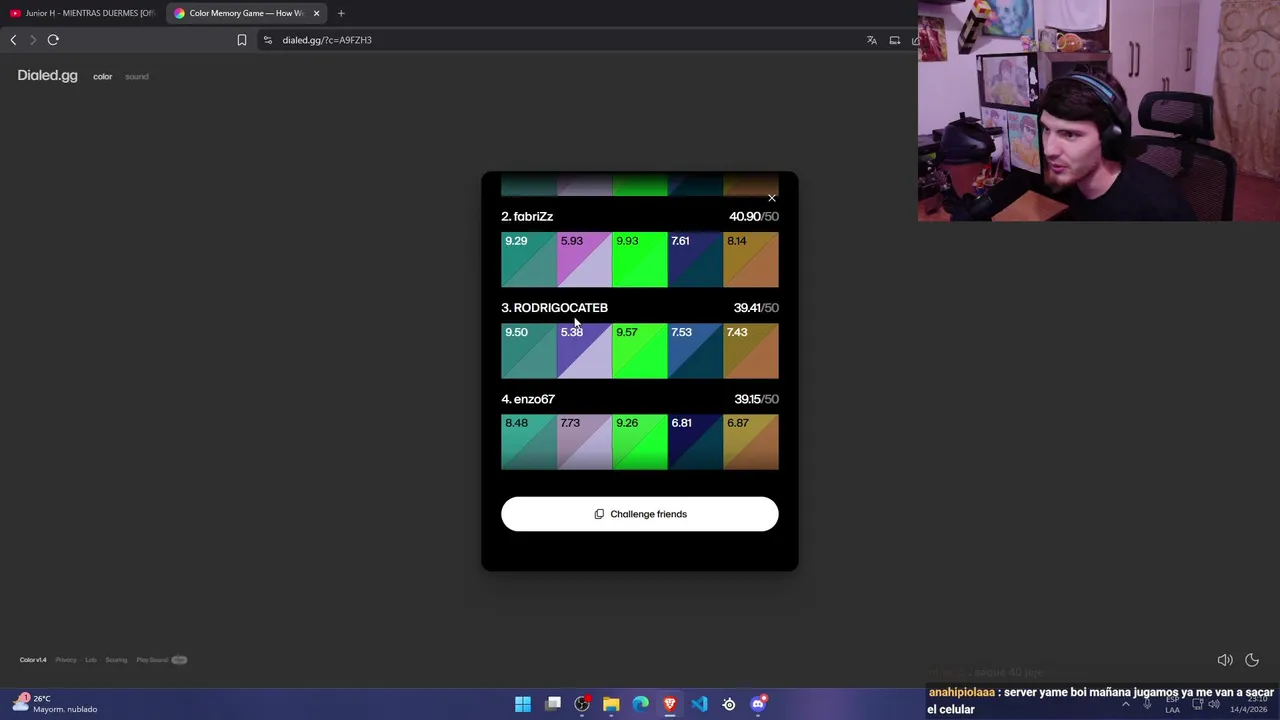
Task: Switch to the Junior H - MIENTRAS DUERMES tab
Action: (82, 13)
